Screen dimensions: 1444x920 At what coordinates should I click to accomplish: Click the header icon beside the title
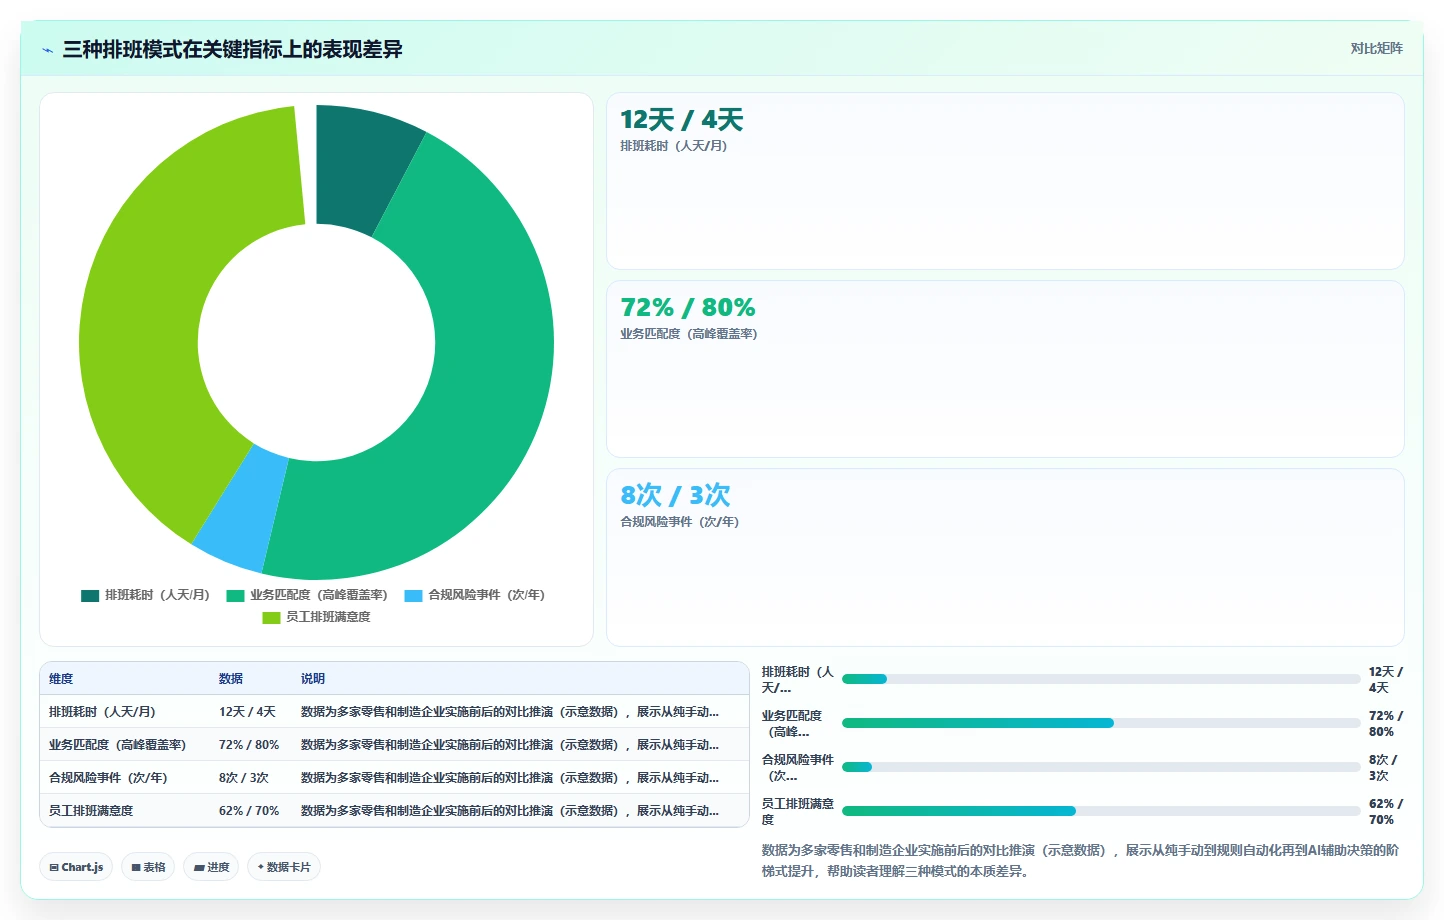point(47,50)
